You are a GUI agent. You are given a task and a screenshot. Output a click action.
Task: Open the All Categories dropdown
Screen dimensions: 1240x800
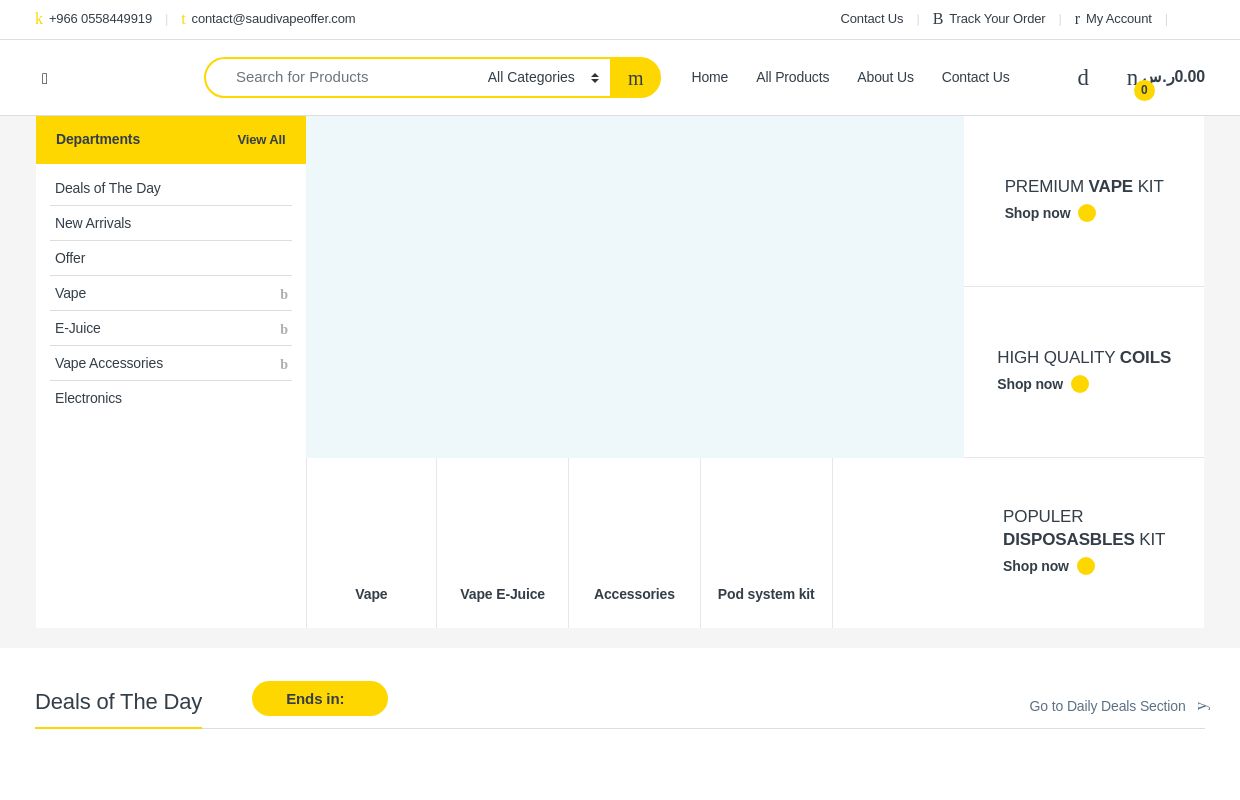(542, 78)
